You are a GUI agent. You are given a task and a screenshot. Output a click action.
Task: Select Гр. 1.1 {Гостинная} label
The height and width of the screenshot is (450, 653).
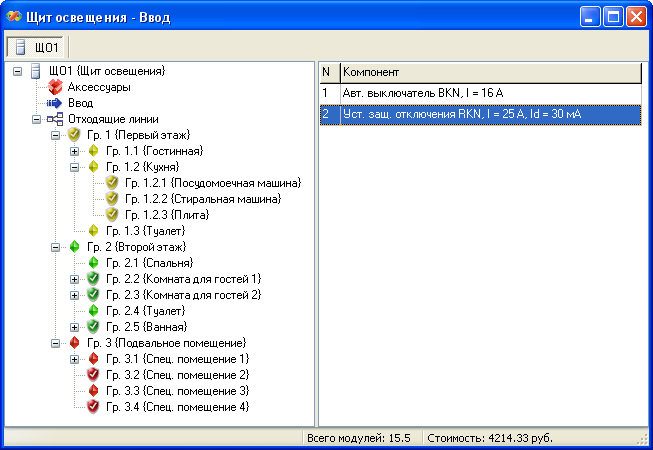(155, 151)
